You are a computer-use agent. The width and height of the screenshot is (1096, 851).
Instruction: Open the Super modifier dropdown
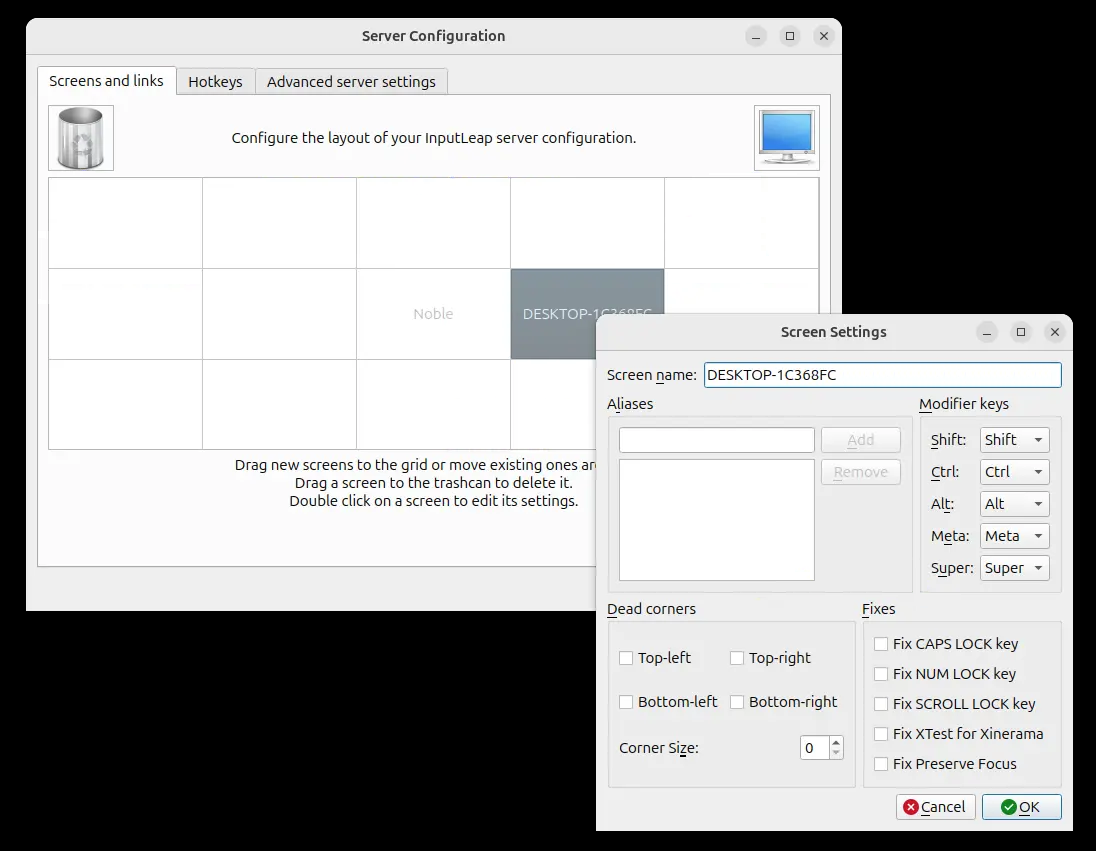1014,568
